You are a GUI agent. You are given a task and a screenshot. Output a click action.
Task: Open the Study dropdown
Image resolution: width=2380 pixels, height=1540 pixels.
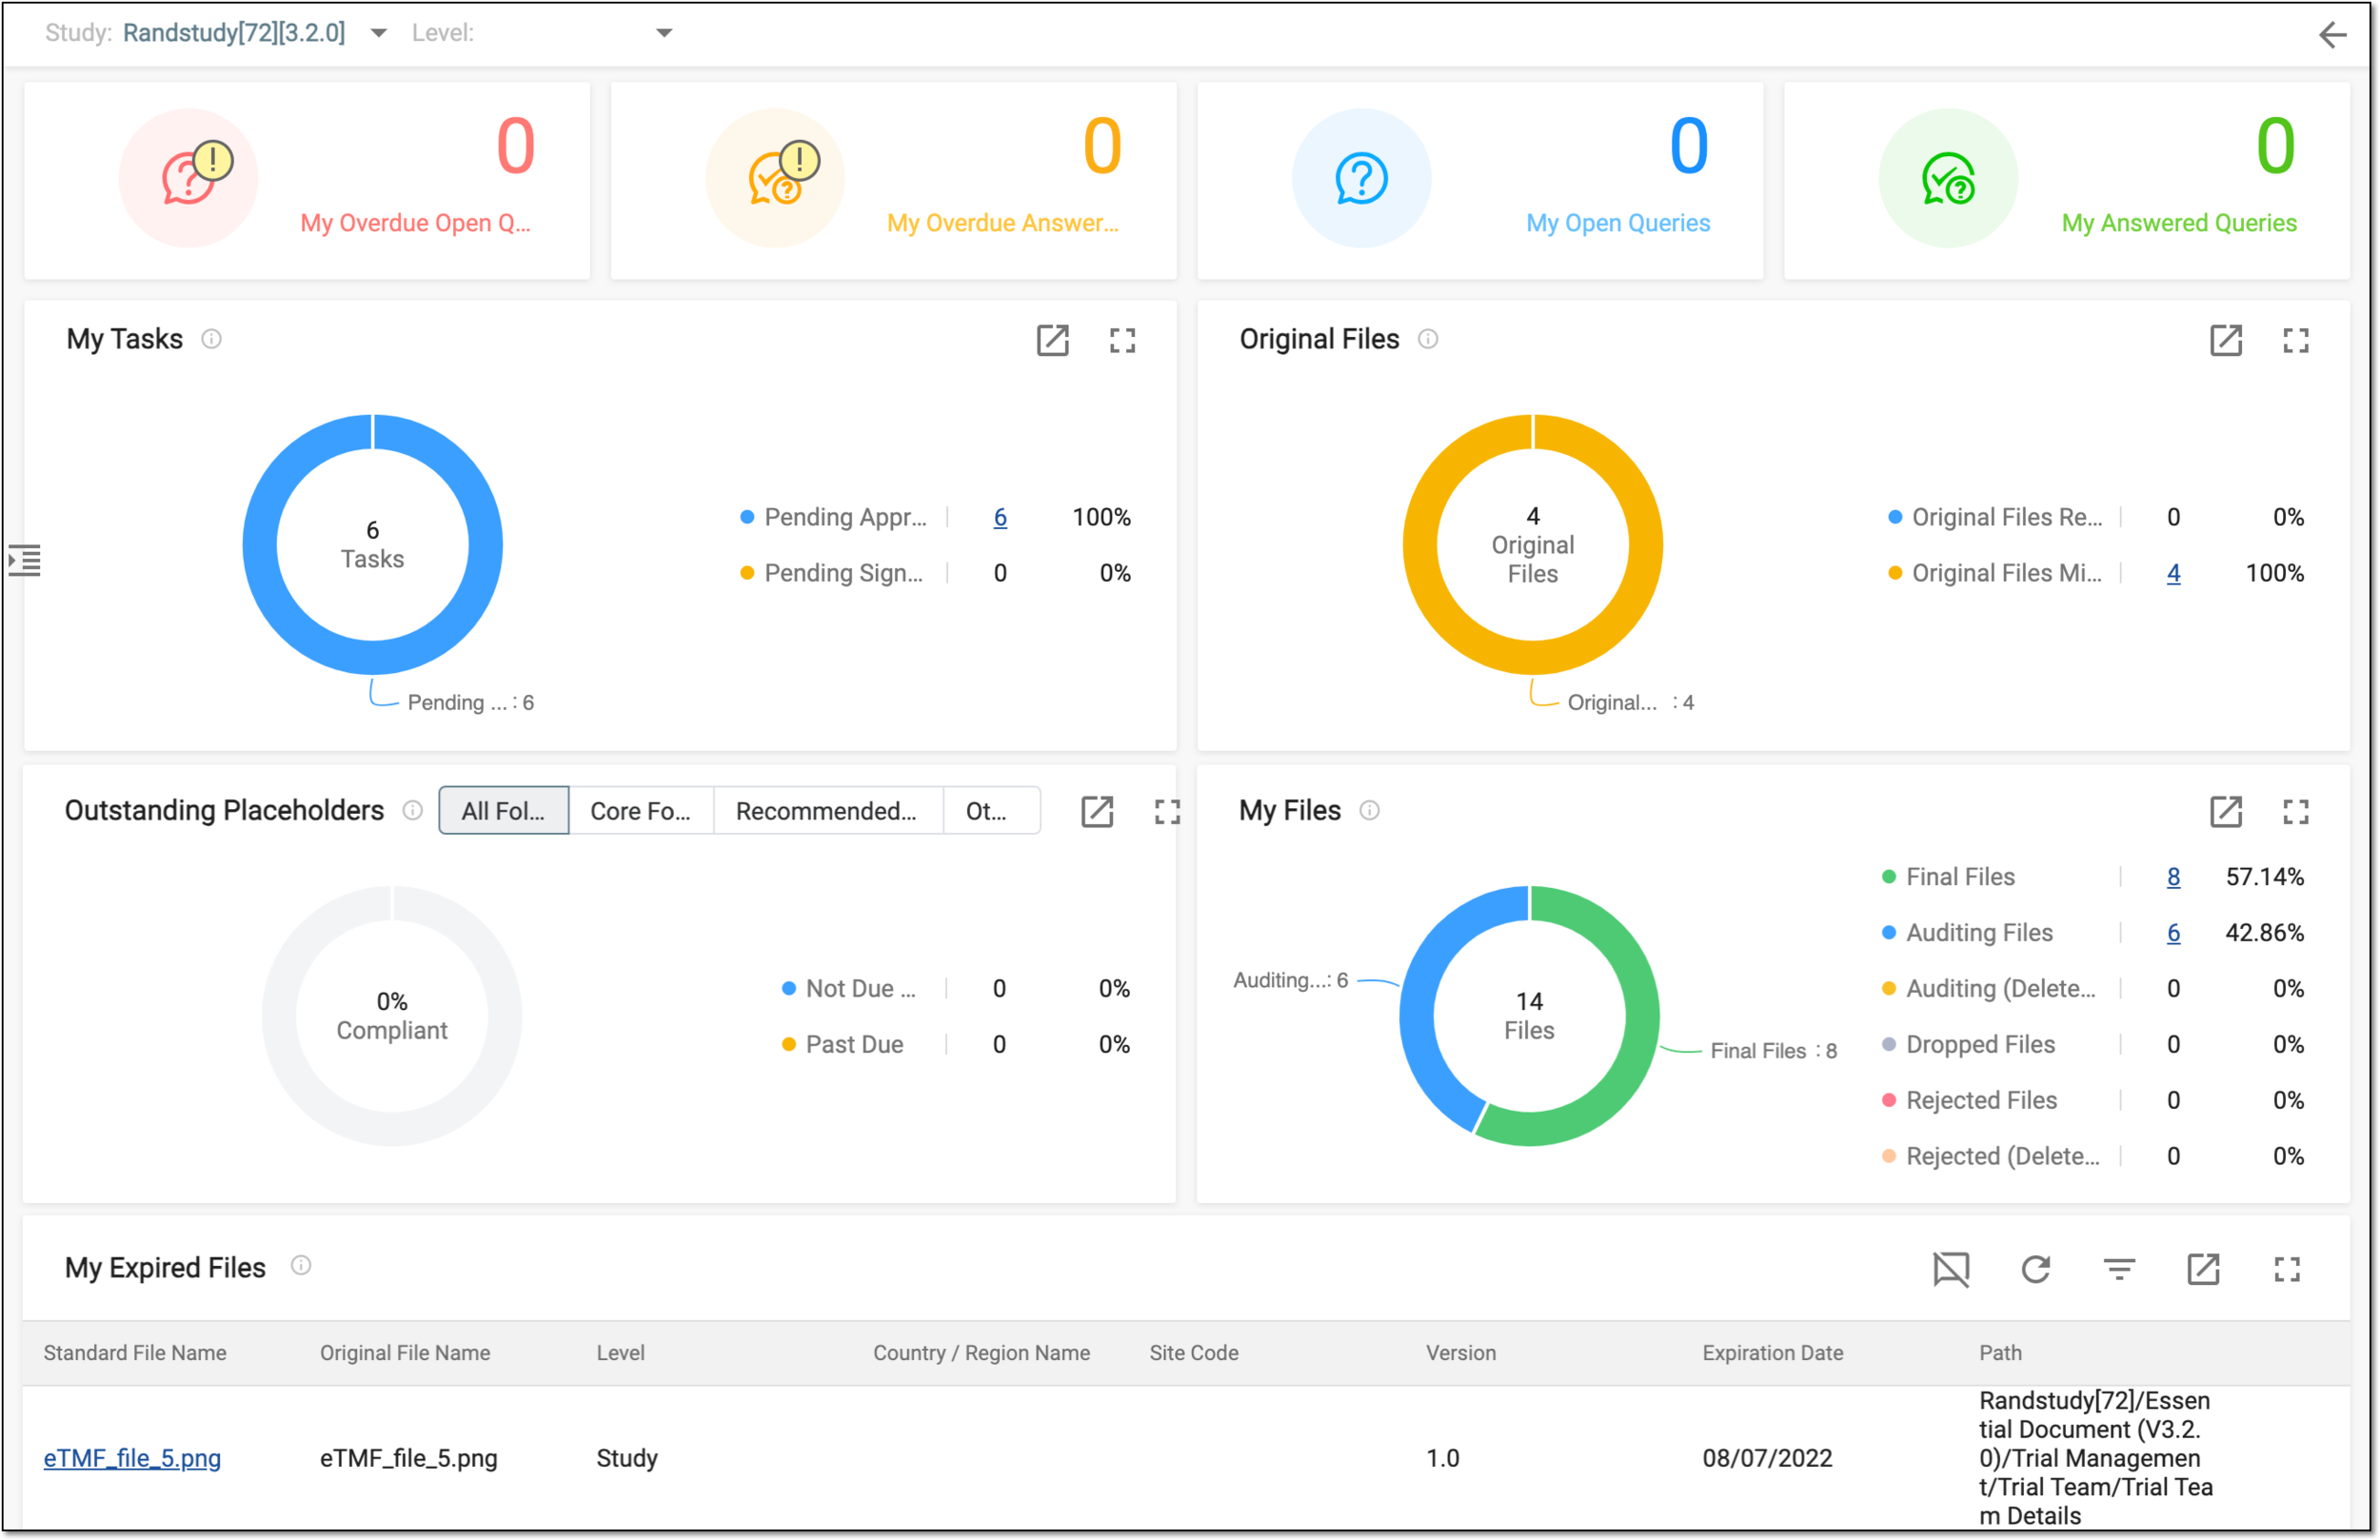[378, 33]
